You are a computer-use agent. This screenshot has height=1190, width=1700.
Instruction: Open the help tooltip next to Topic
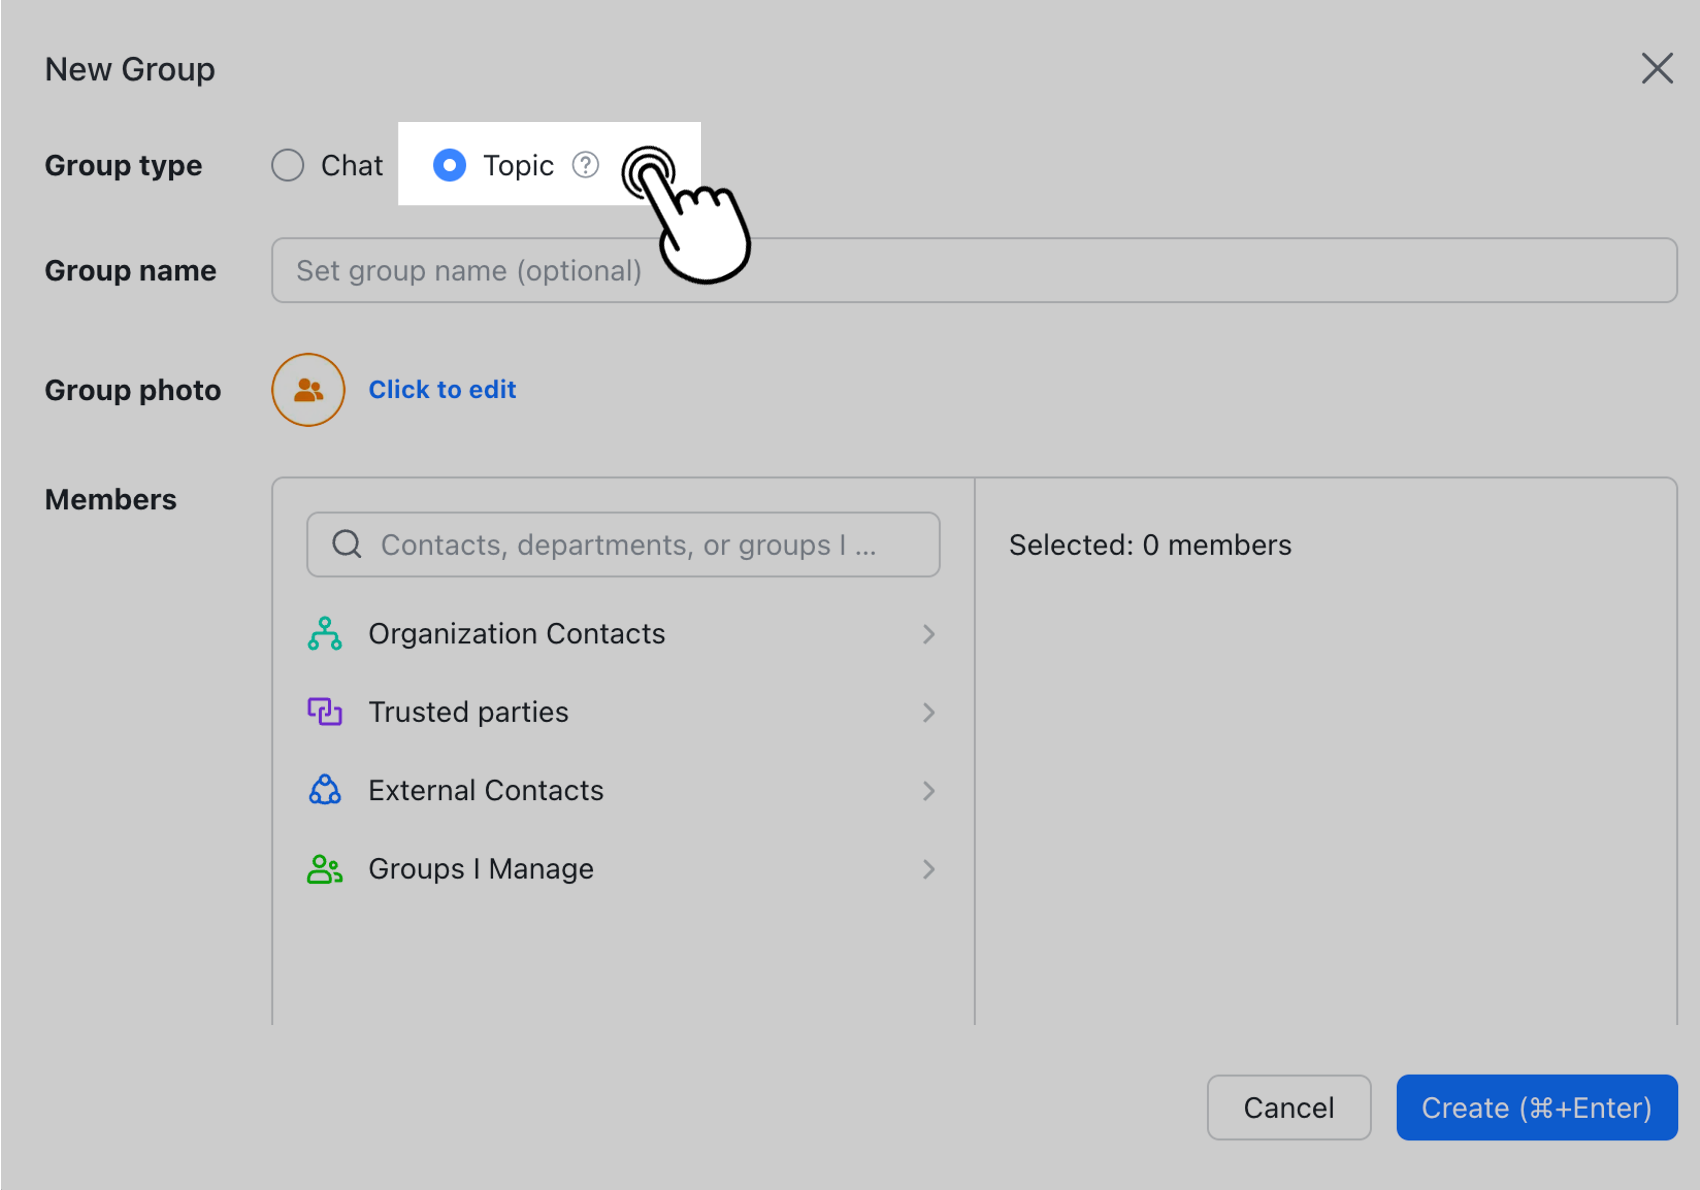[585, 164]
